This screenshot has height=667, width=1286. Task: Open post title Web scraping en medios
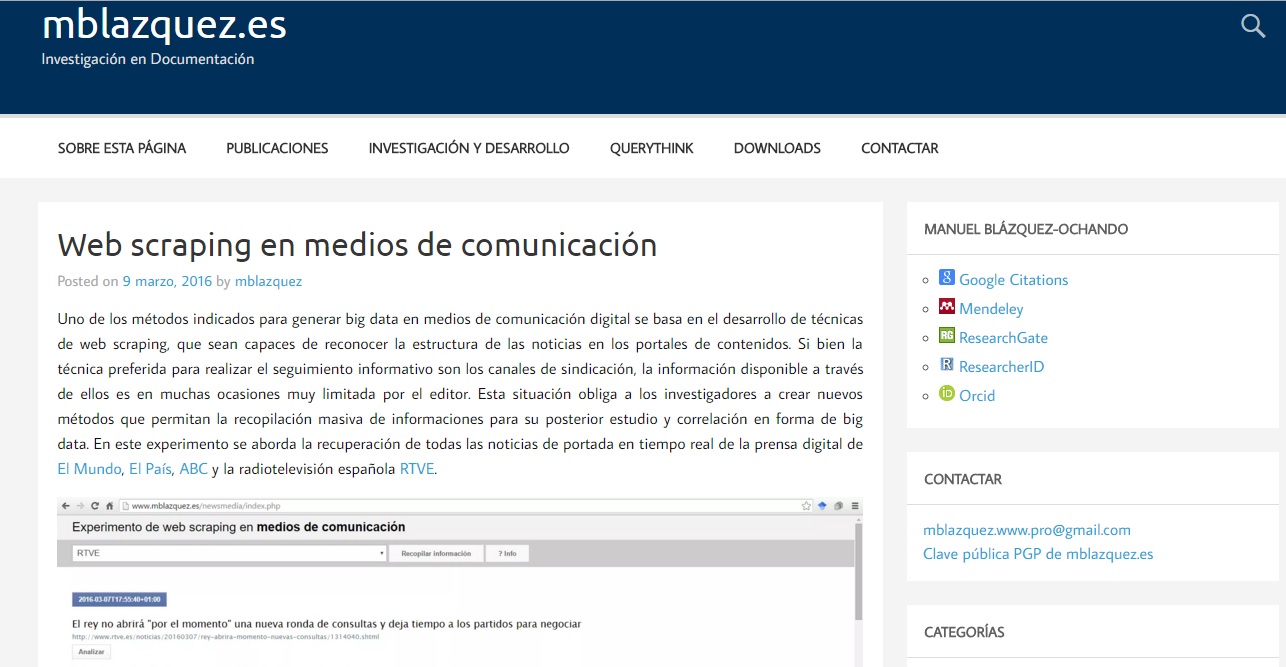point(357,244)
